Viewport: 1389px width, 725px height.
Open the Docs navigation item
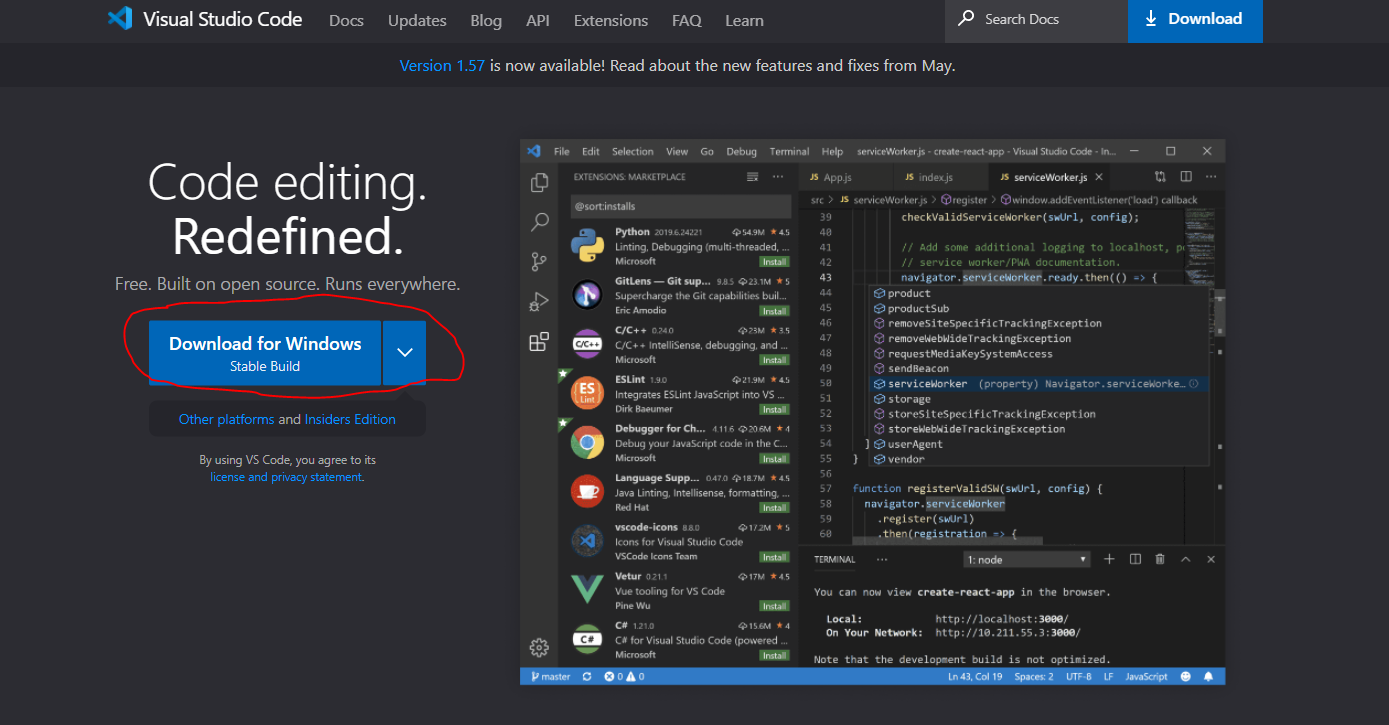(346, 20)
